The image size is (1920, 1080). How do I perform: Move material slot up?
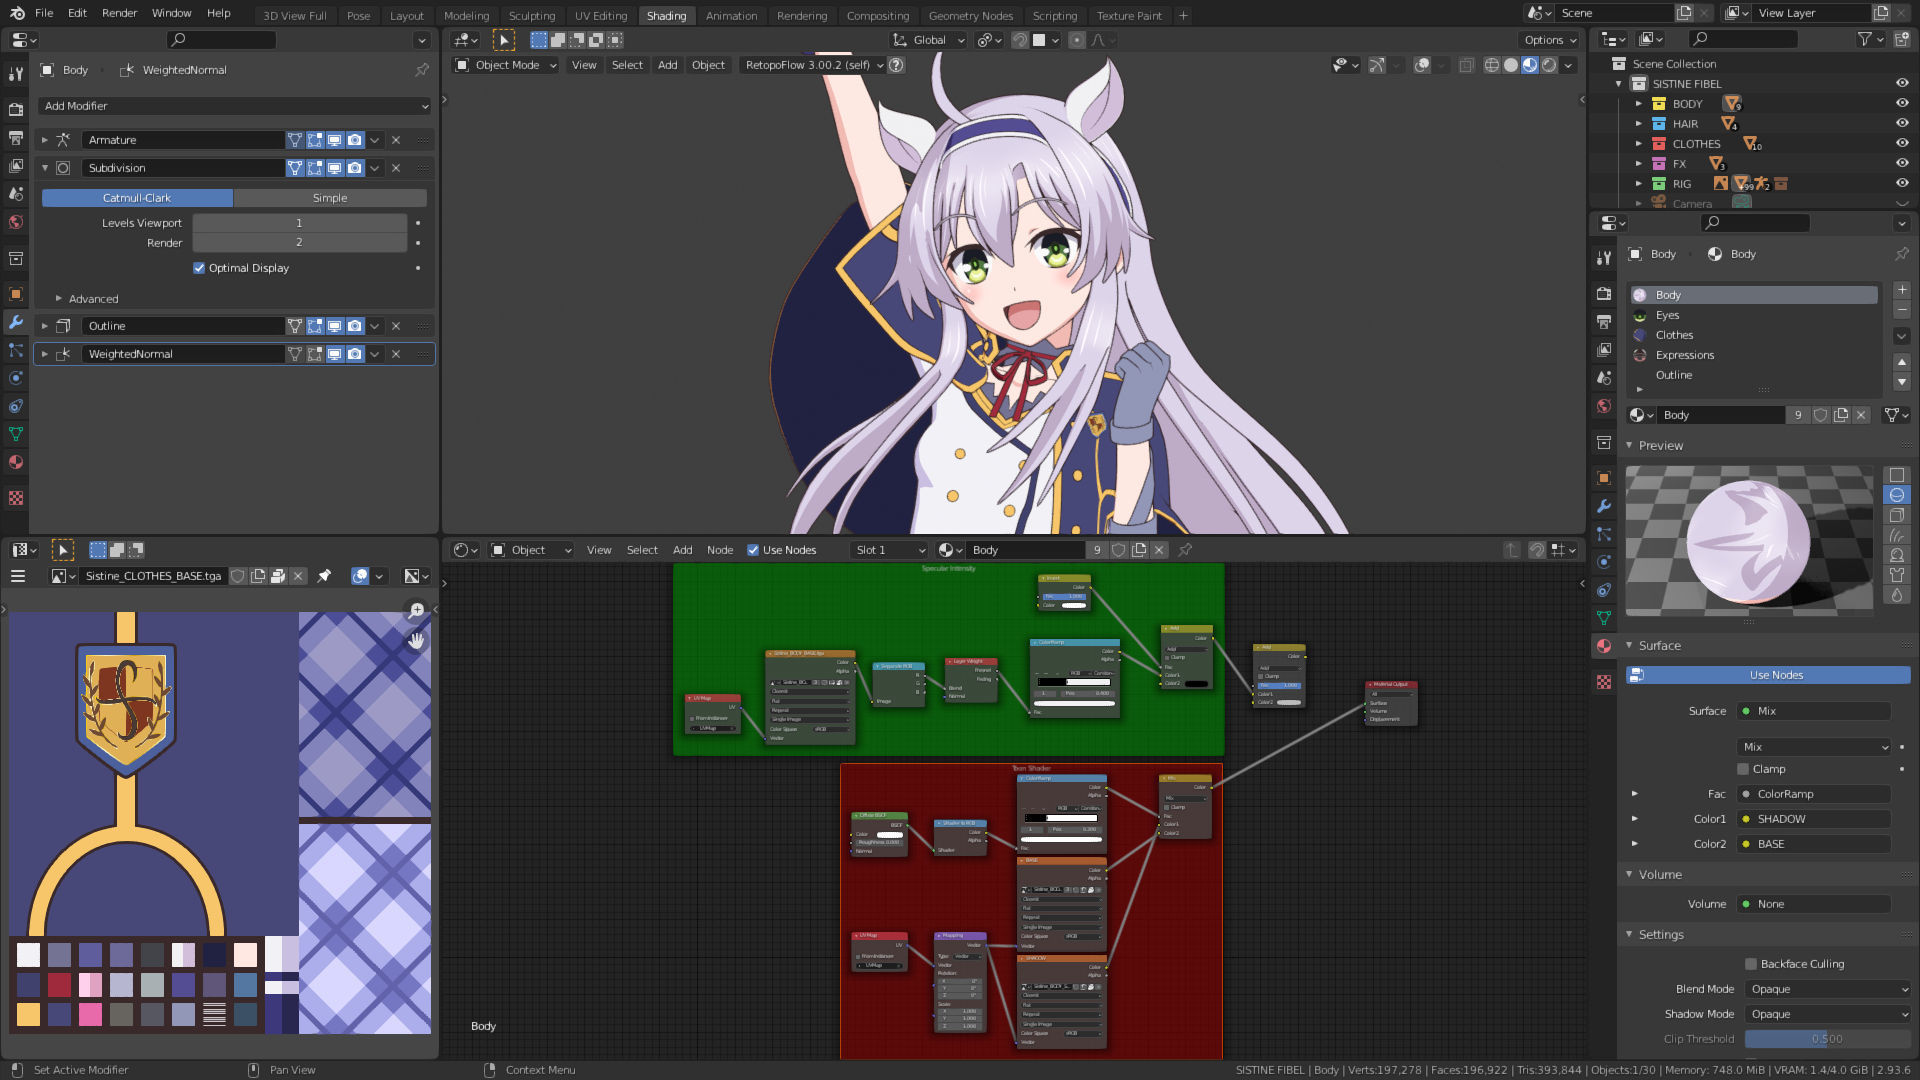tap(1902, 361)
